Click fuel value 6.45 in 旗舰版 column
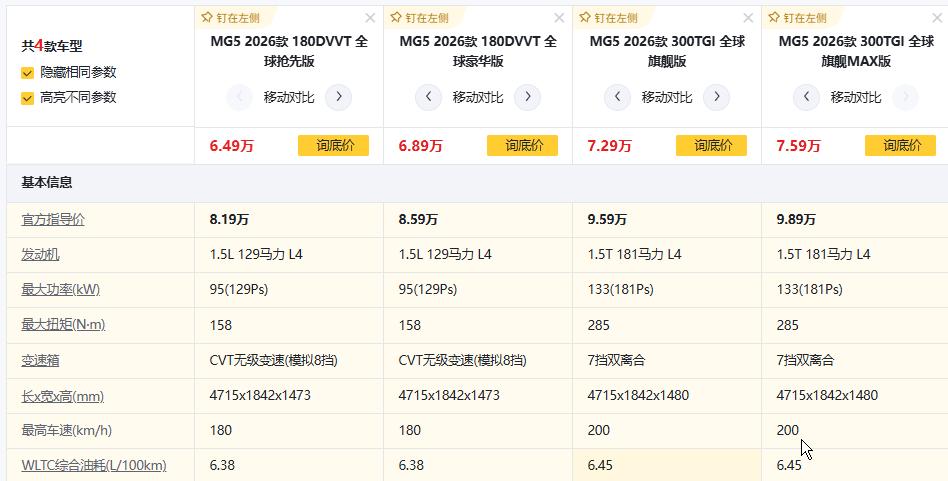Image resolution: width=948 pixels, height=481 pixels. point(600,465)
